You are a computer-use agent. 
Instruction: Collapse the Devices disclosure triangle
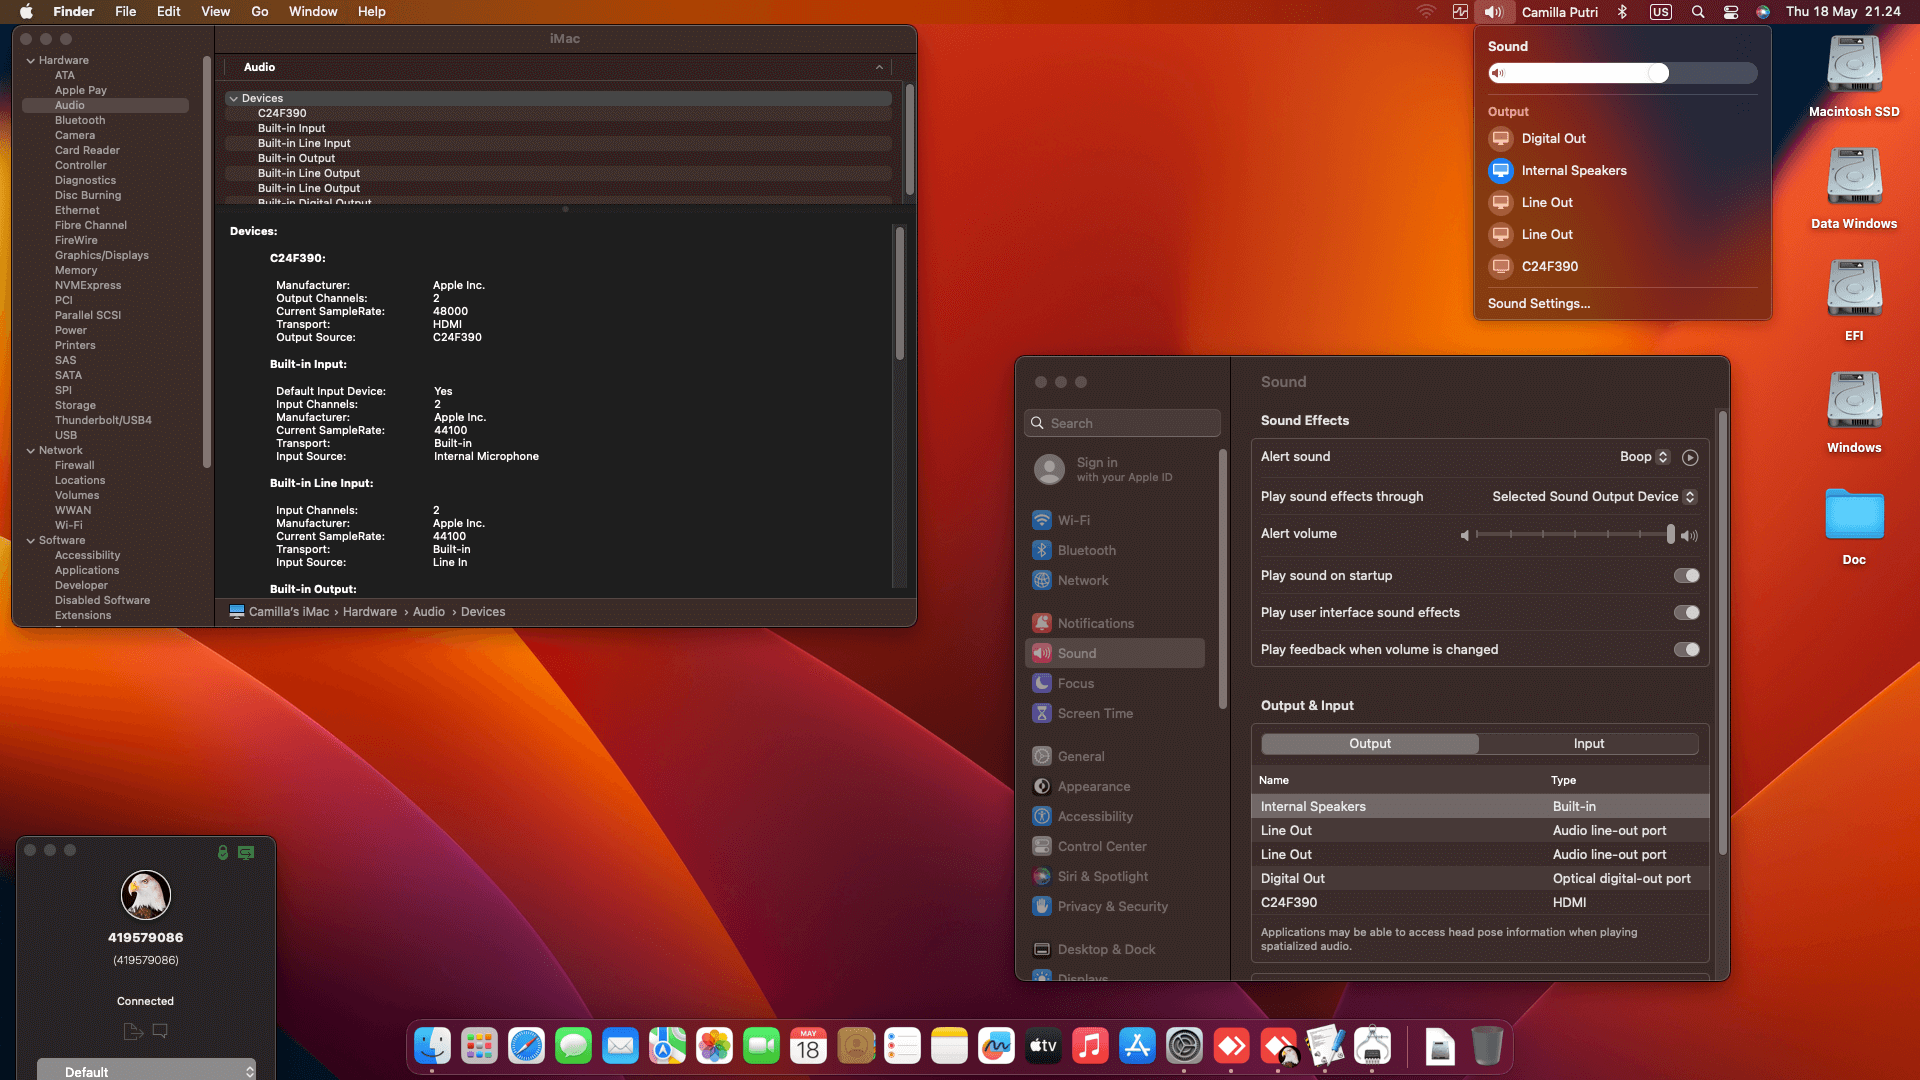[x=233, y=98]
